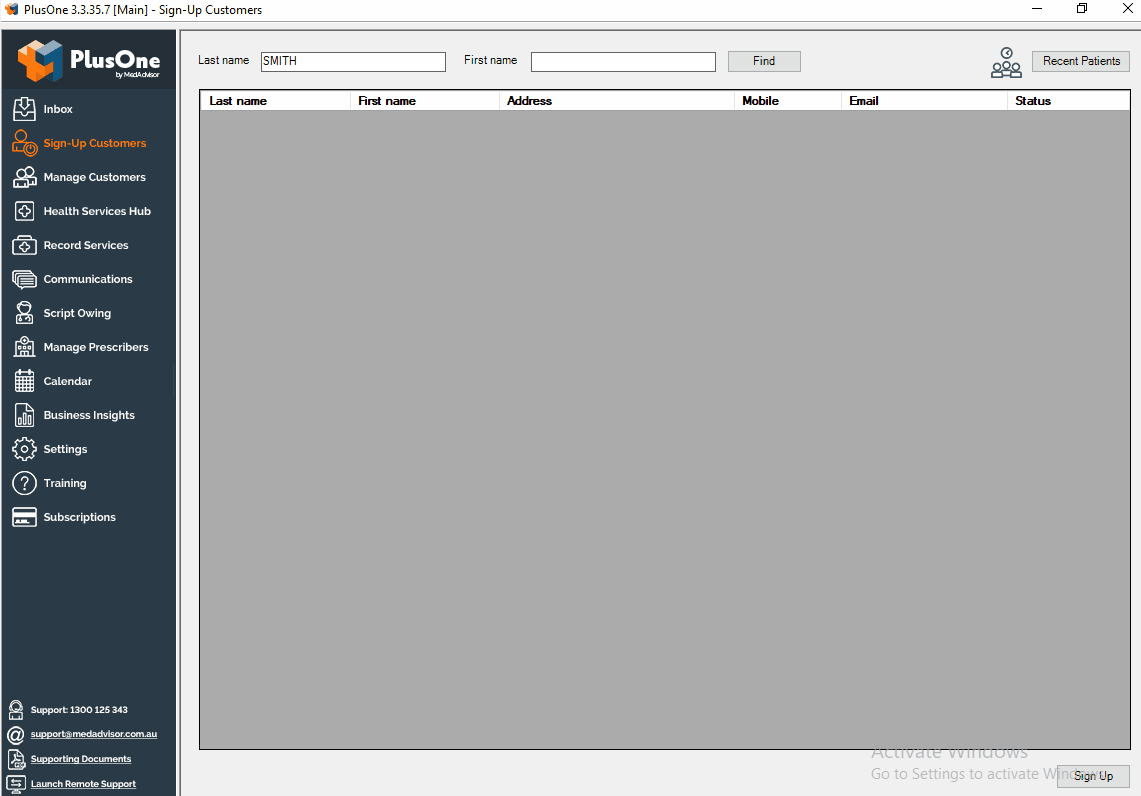Screen dimensions: 1141x796
Task: Sort by First name column header
Action: 424,101
